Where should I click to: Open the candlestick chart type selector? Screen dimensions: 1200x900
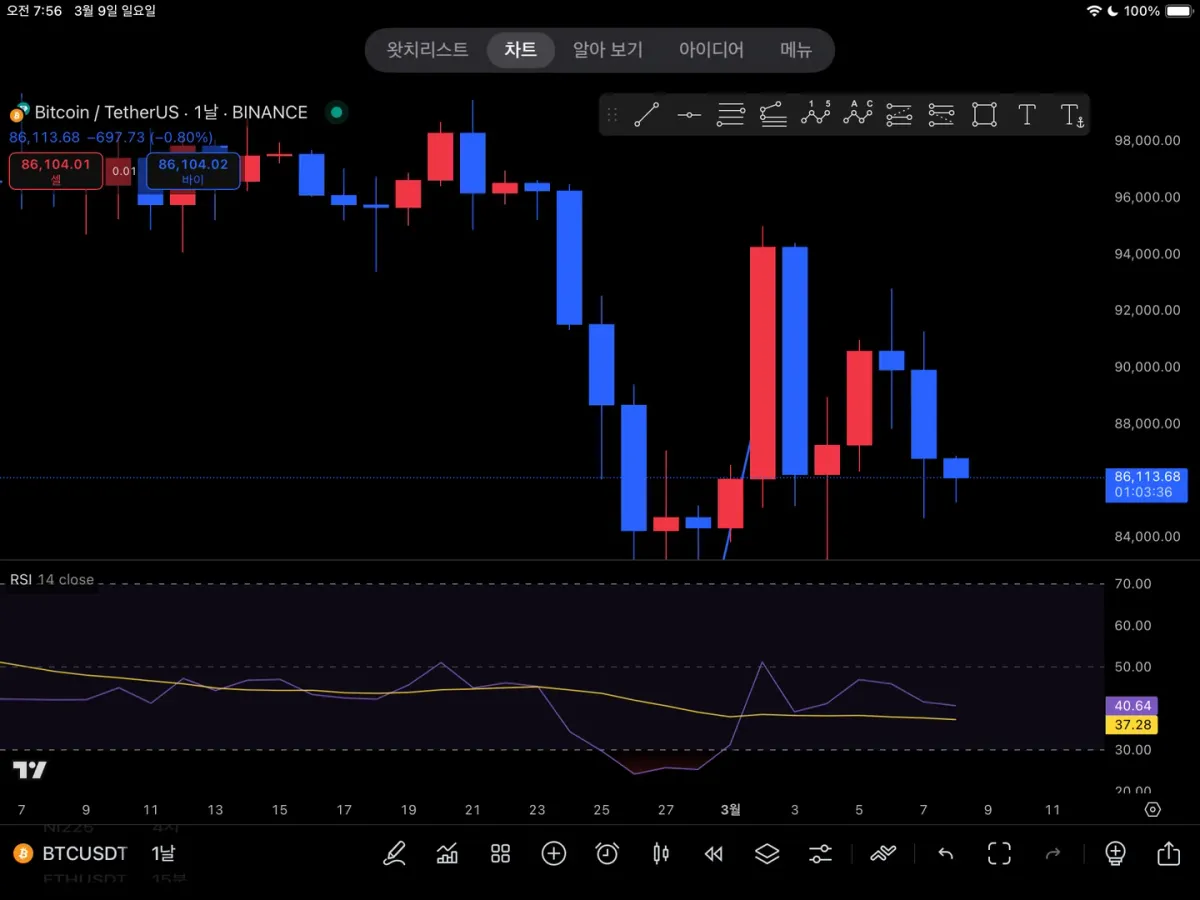tap(660, 853)
